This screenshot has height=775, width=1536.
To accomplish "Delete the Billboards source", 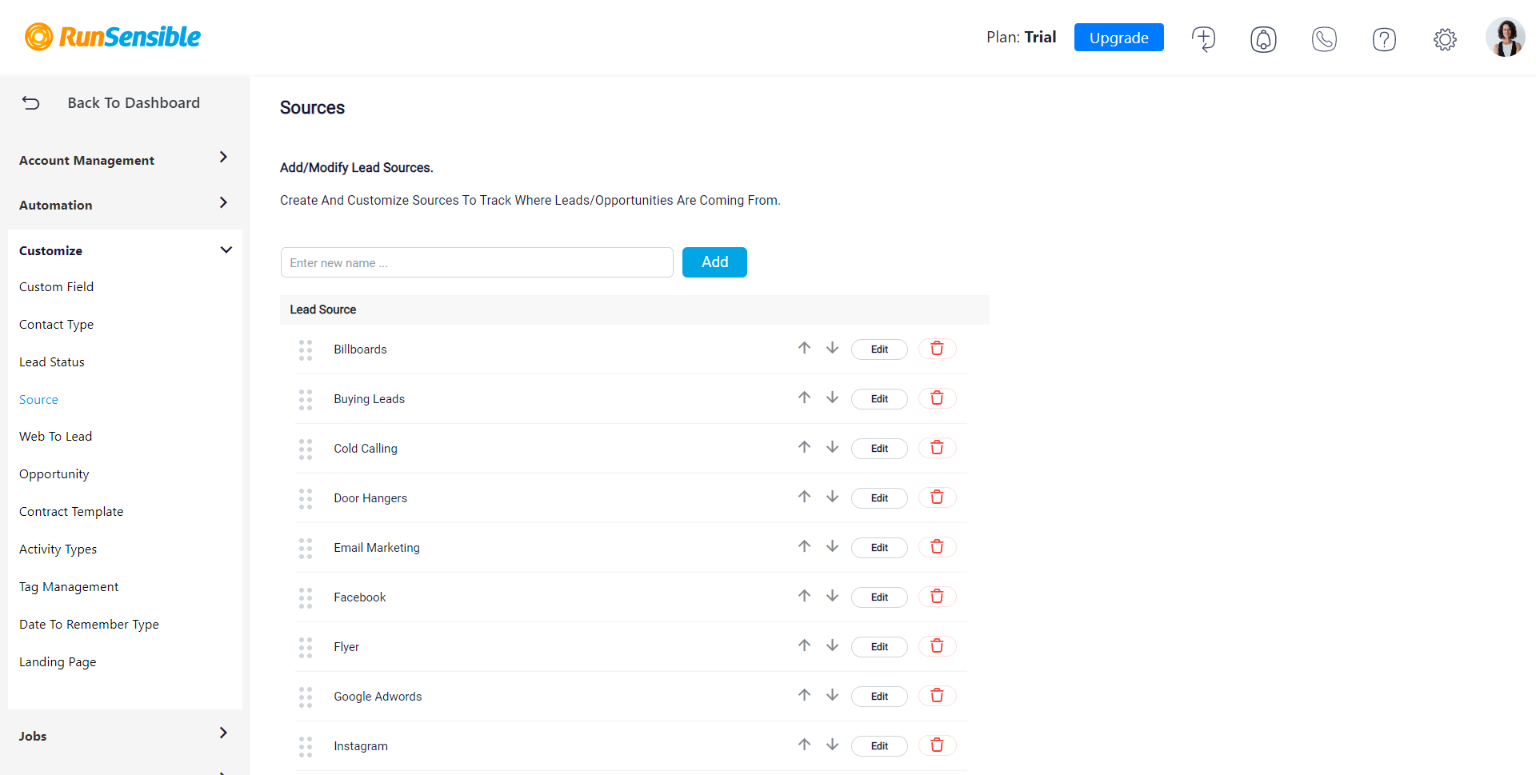I will pyautogui.click(x=937, y=349).
